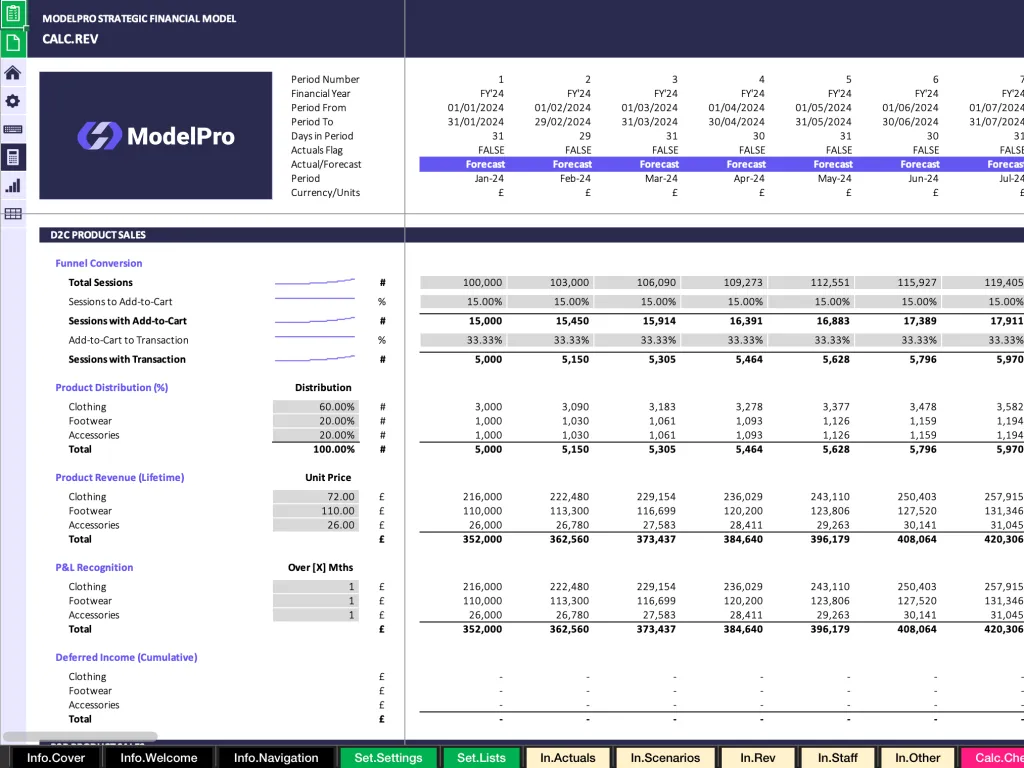The image size is (1024, 768).
Task: Click the table grid icon in sidebar
Action: pyautogui.click(x=13, y=213)
